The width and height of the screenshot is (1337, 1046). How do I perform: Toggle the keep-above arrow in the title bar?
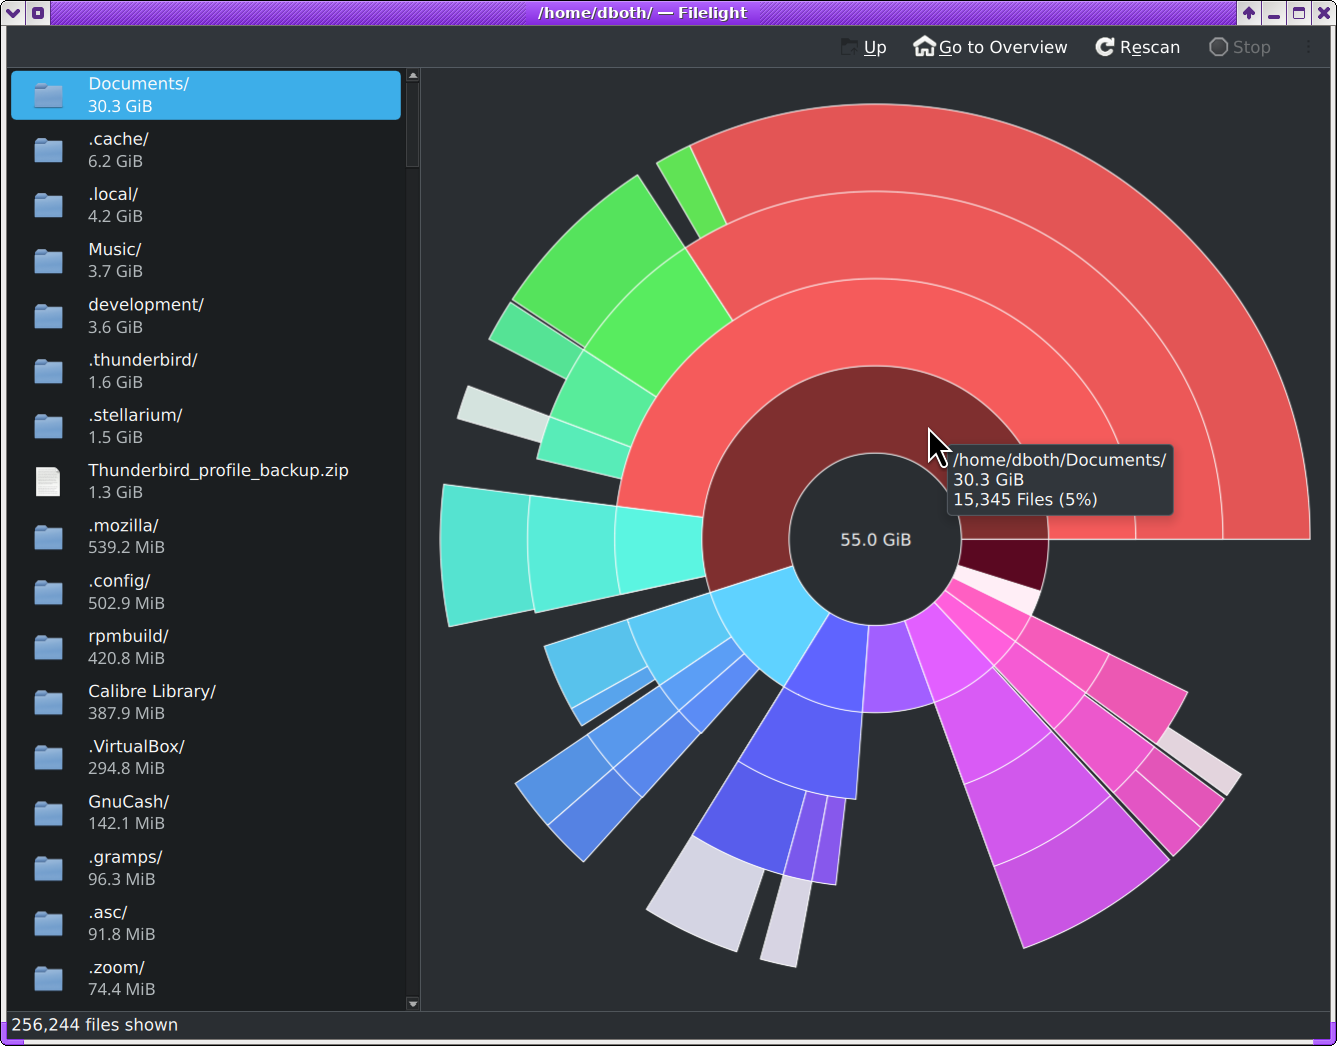pos(1249,13)
